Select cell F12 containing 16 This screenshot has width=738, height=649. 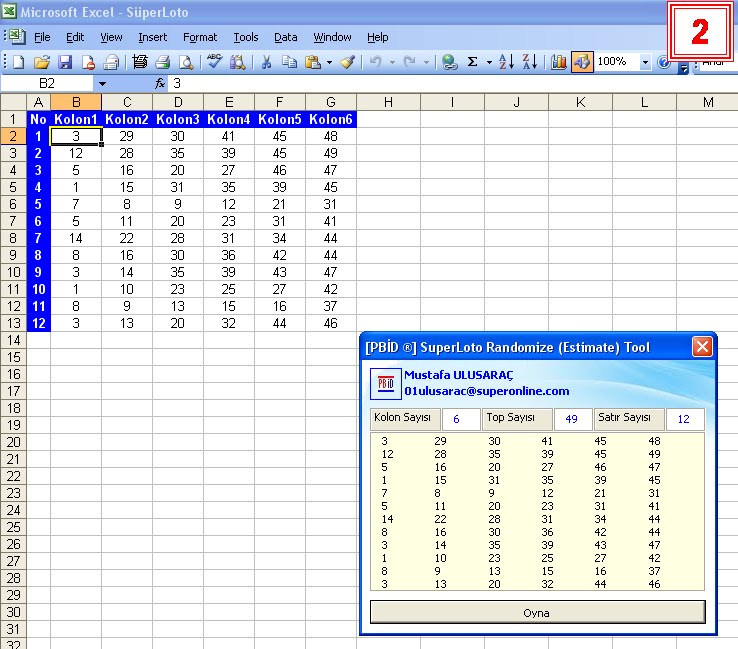pos(280,306)
